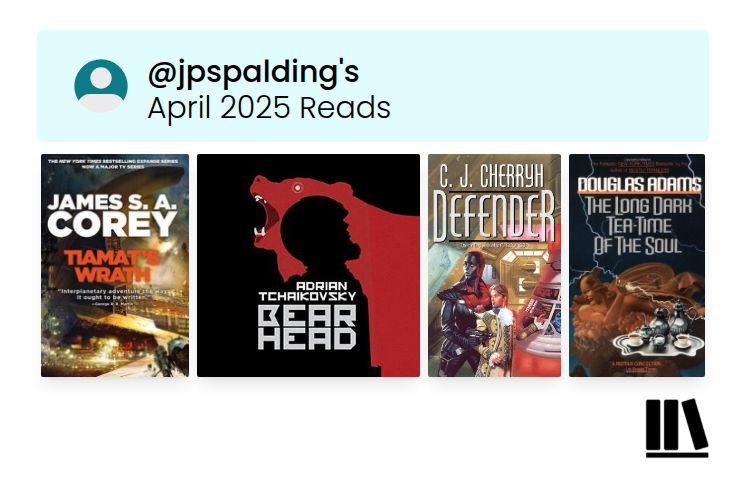The width and height of the screenshot is (746, 490).
Task: Open the DEFENDER title lettering
Action: pyautogui.click(x=494, y=216)
